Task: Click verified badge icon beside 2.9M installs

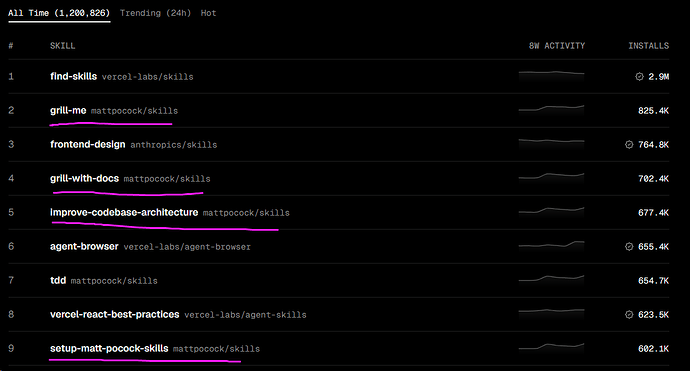Action: pyautogui.click(x=639, y=77)
